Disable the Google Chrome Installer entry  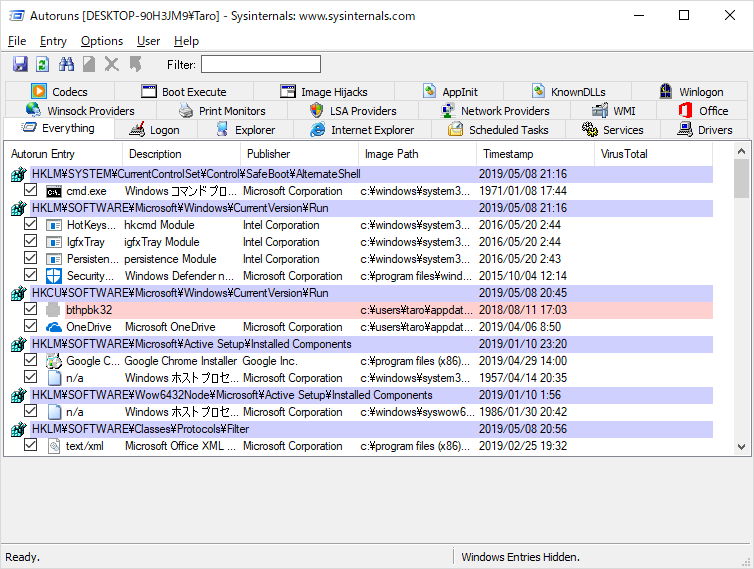[30, 360]
